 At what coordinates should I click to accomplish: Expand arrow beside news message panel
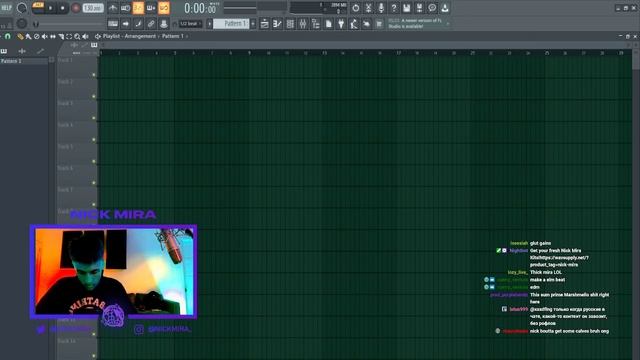[x=448, y=24]
